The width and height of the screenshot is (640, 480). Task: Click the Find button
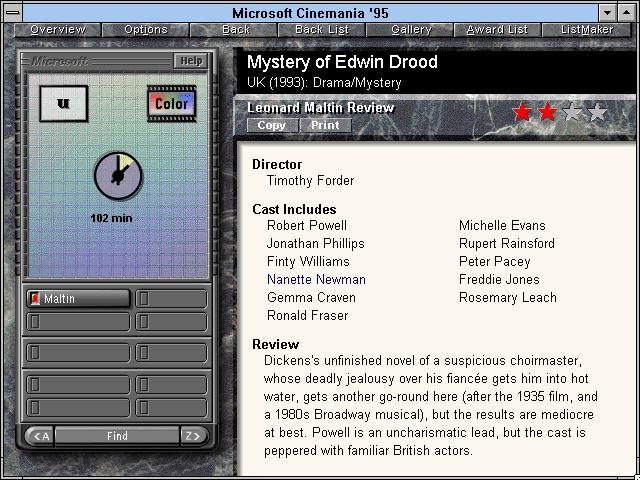(117, 436)
